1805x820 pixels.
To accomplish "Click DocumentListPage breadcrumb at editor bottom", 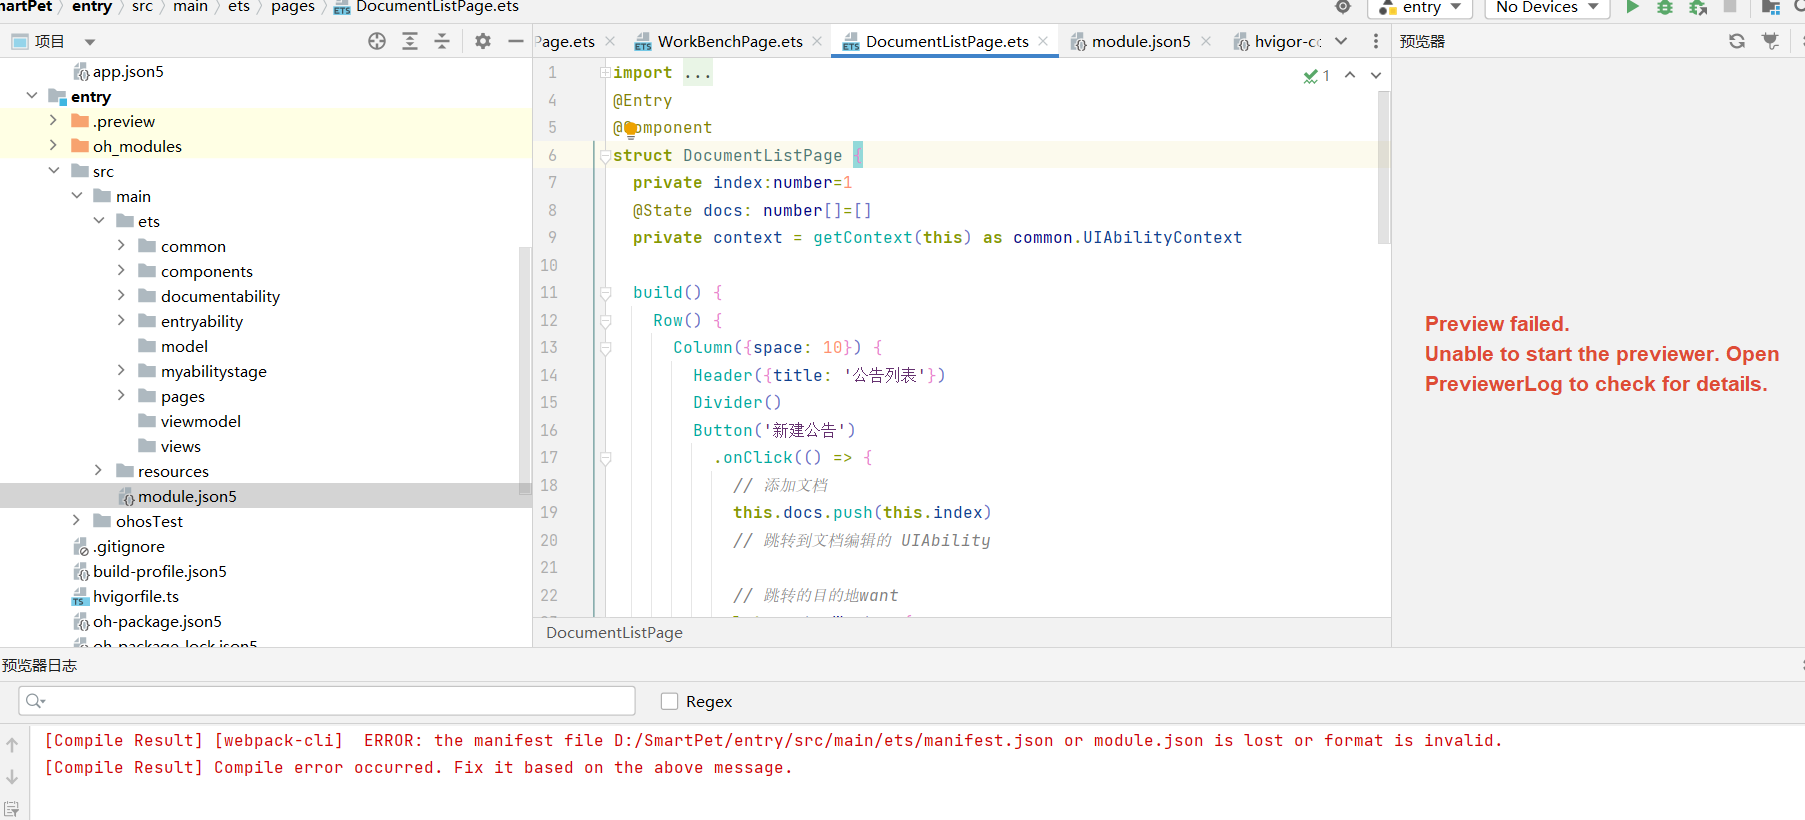I will pos(614,633).
